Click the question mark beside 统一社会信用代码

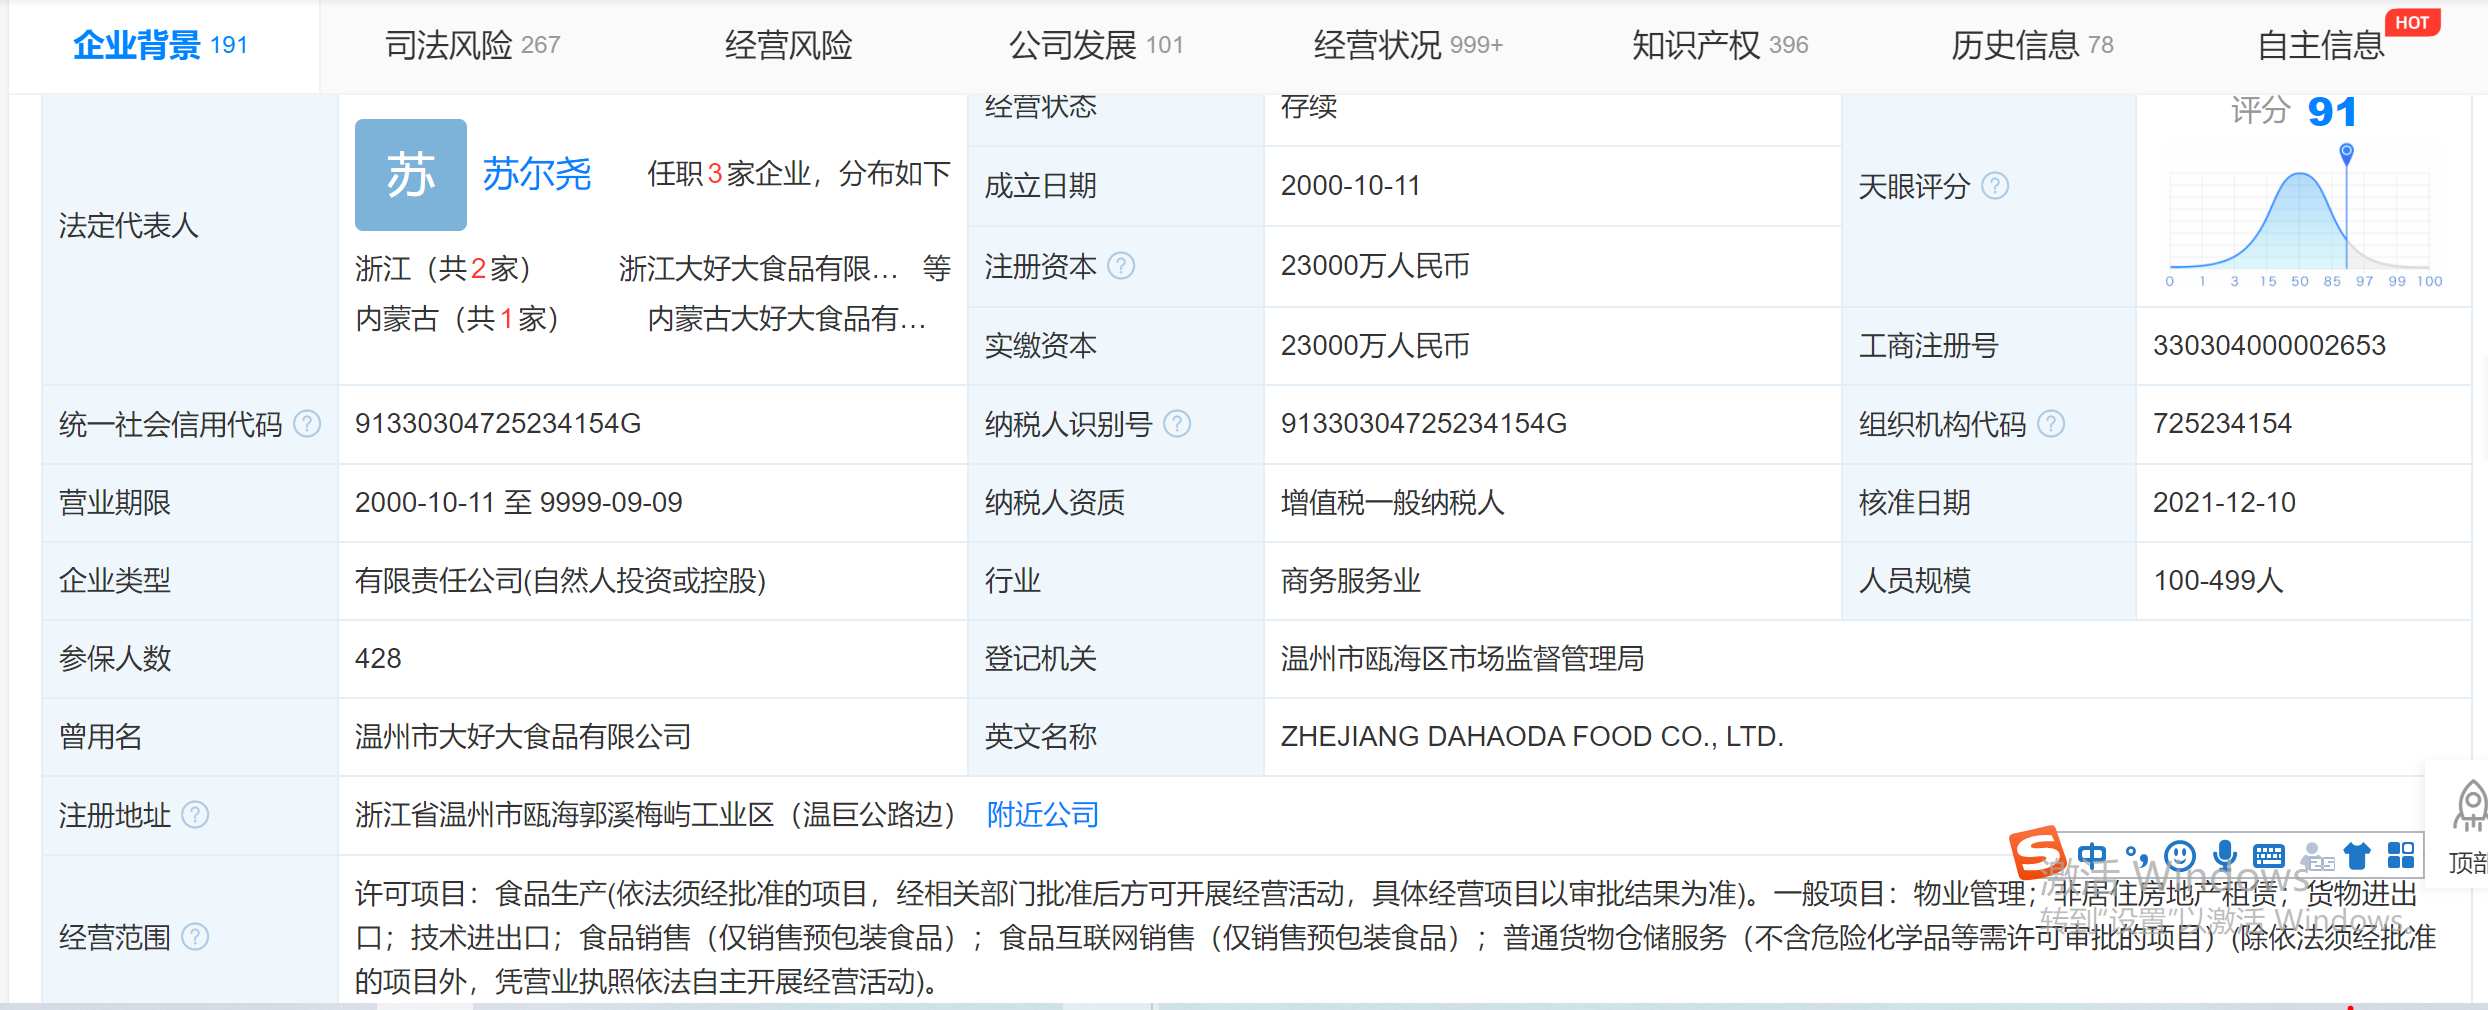pos(307,424)
